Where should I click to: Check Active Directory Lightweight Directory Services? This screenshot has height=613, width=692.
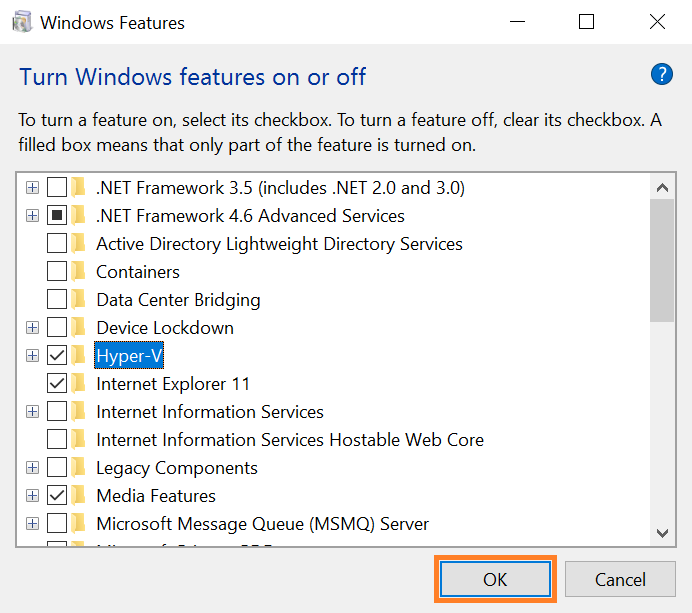click(57, 244)
